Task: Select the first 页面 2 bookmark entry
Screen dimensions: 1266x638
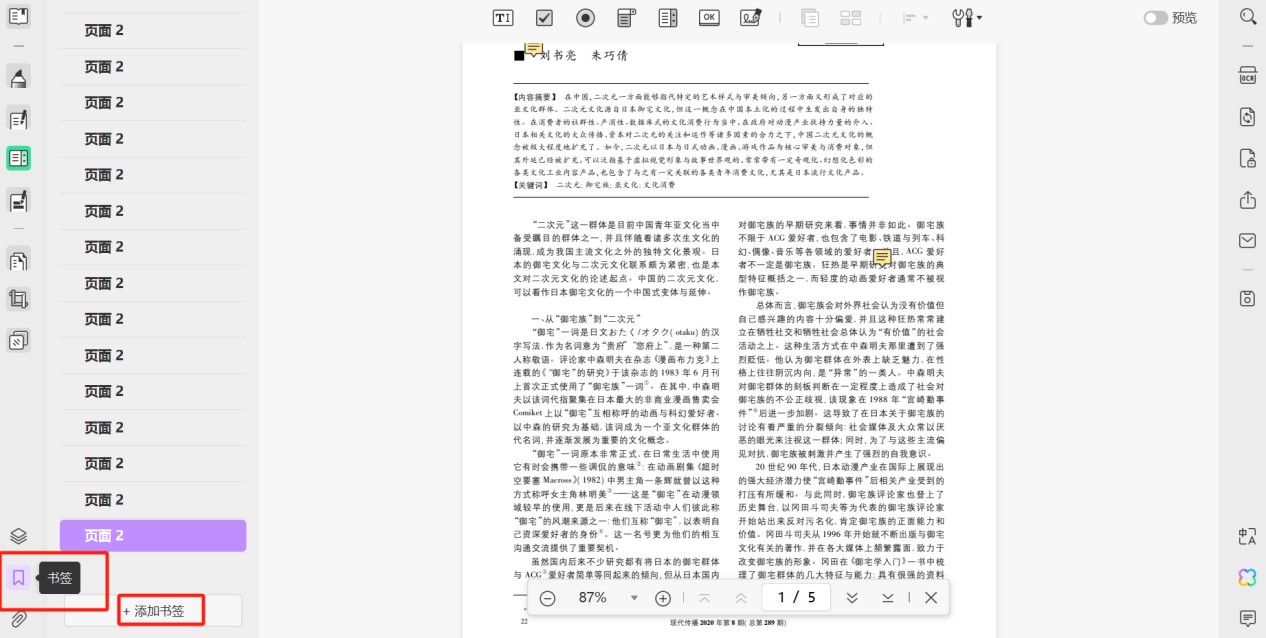Action: 153,30
